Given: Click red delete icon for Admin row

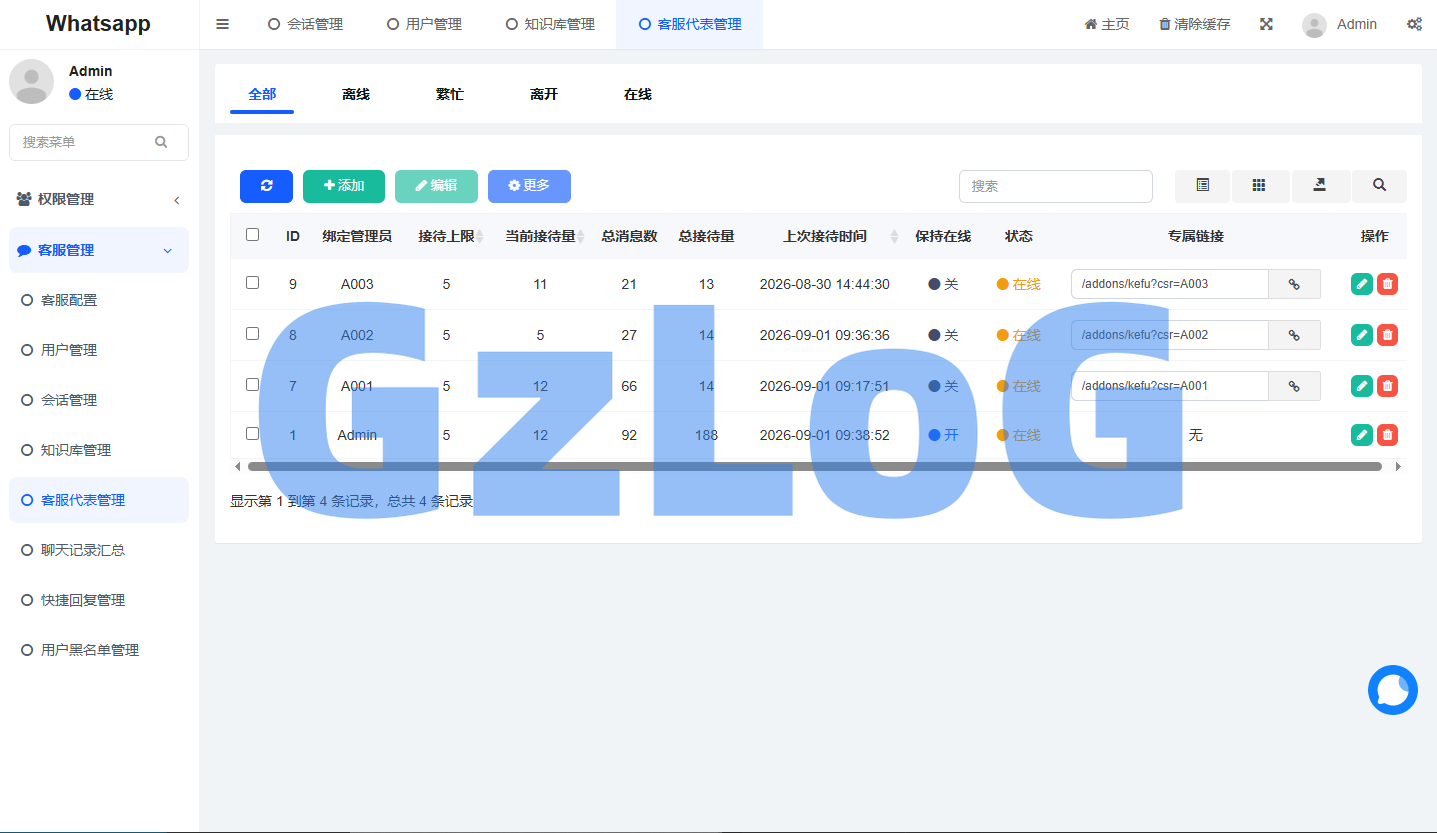Looking at the screenshot, I should click(1387, 435).
